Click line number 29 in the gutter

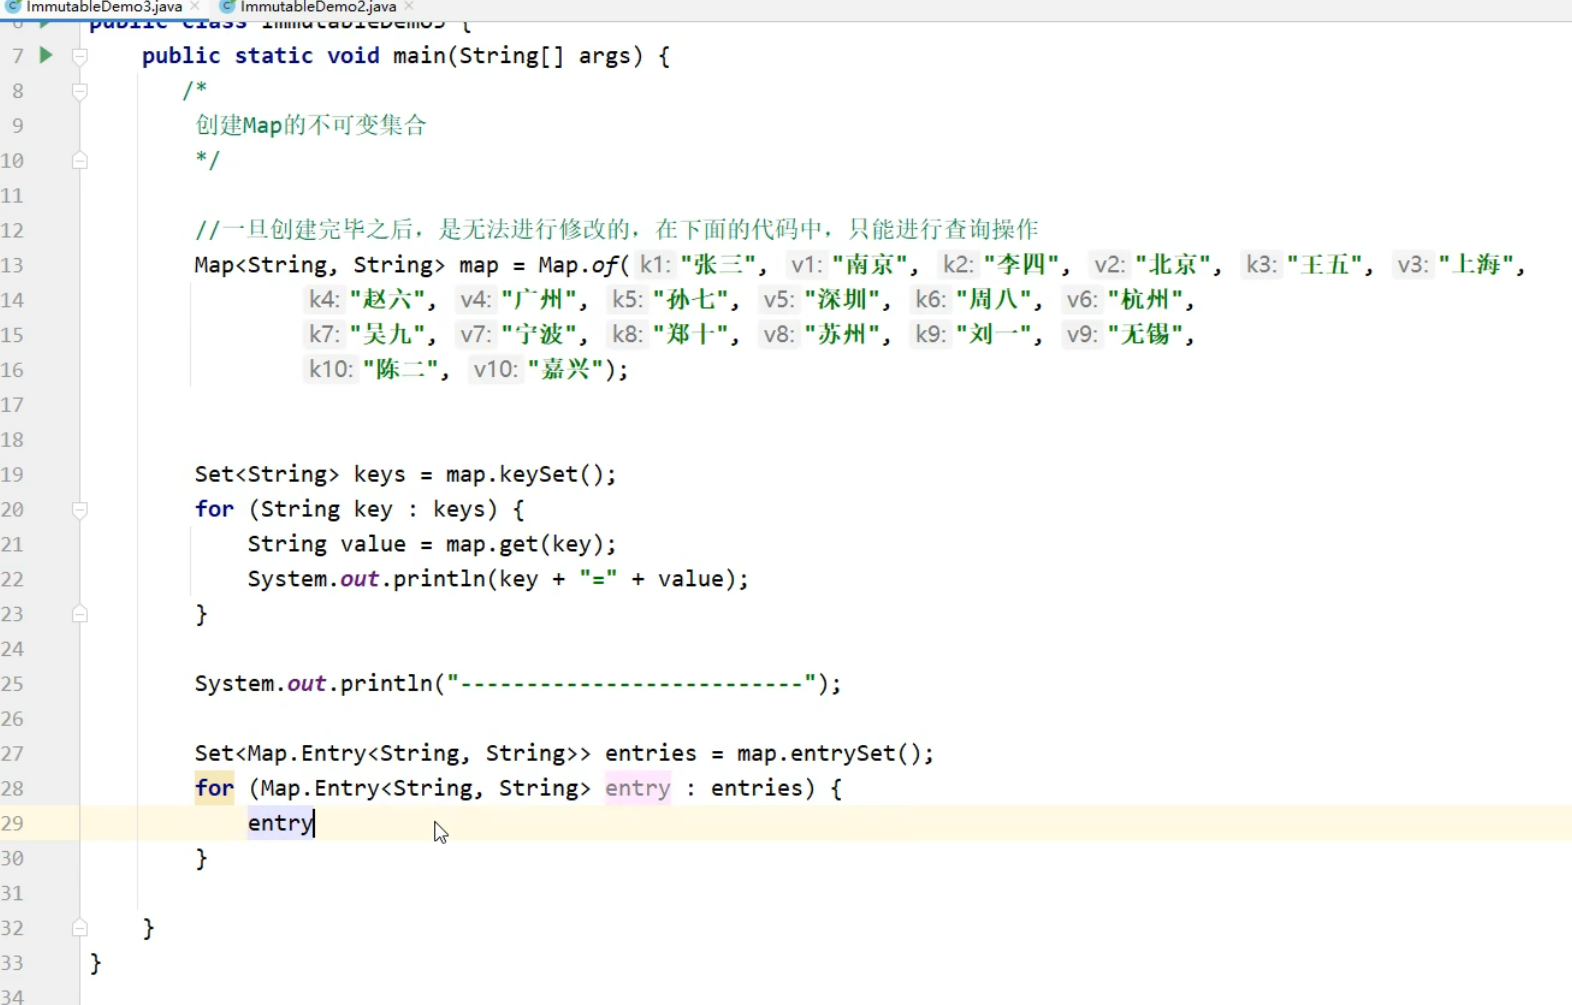click(12, 823)
